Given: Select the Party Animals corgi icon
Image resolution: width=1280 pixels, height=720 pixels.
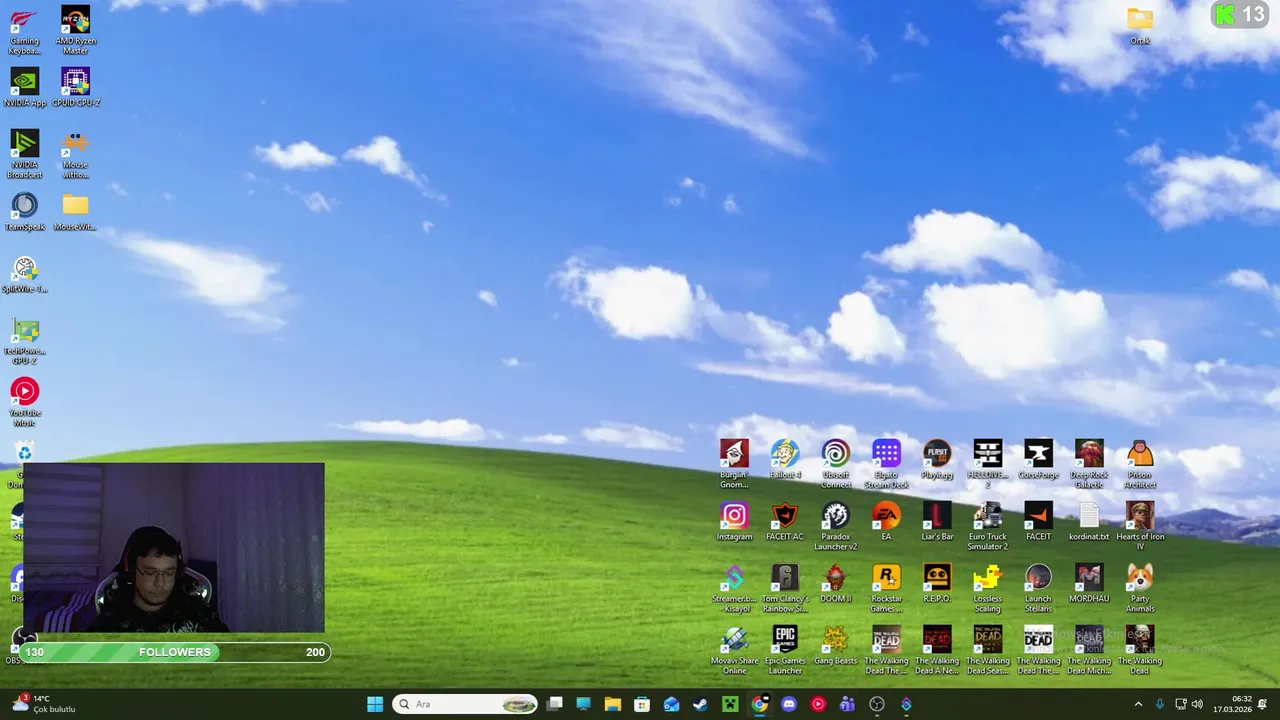Looking at the screenshot, I should [x=1140, y=589].
